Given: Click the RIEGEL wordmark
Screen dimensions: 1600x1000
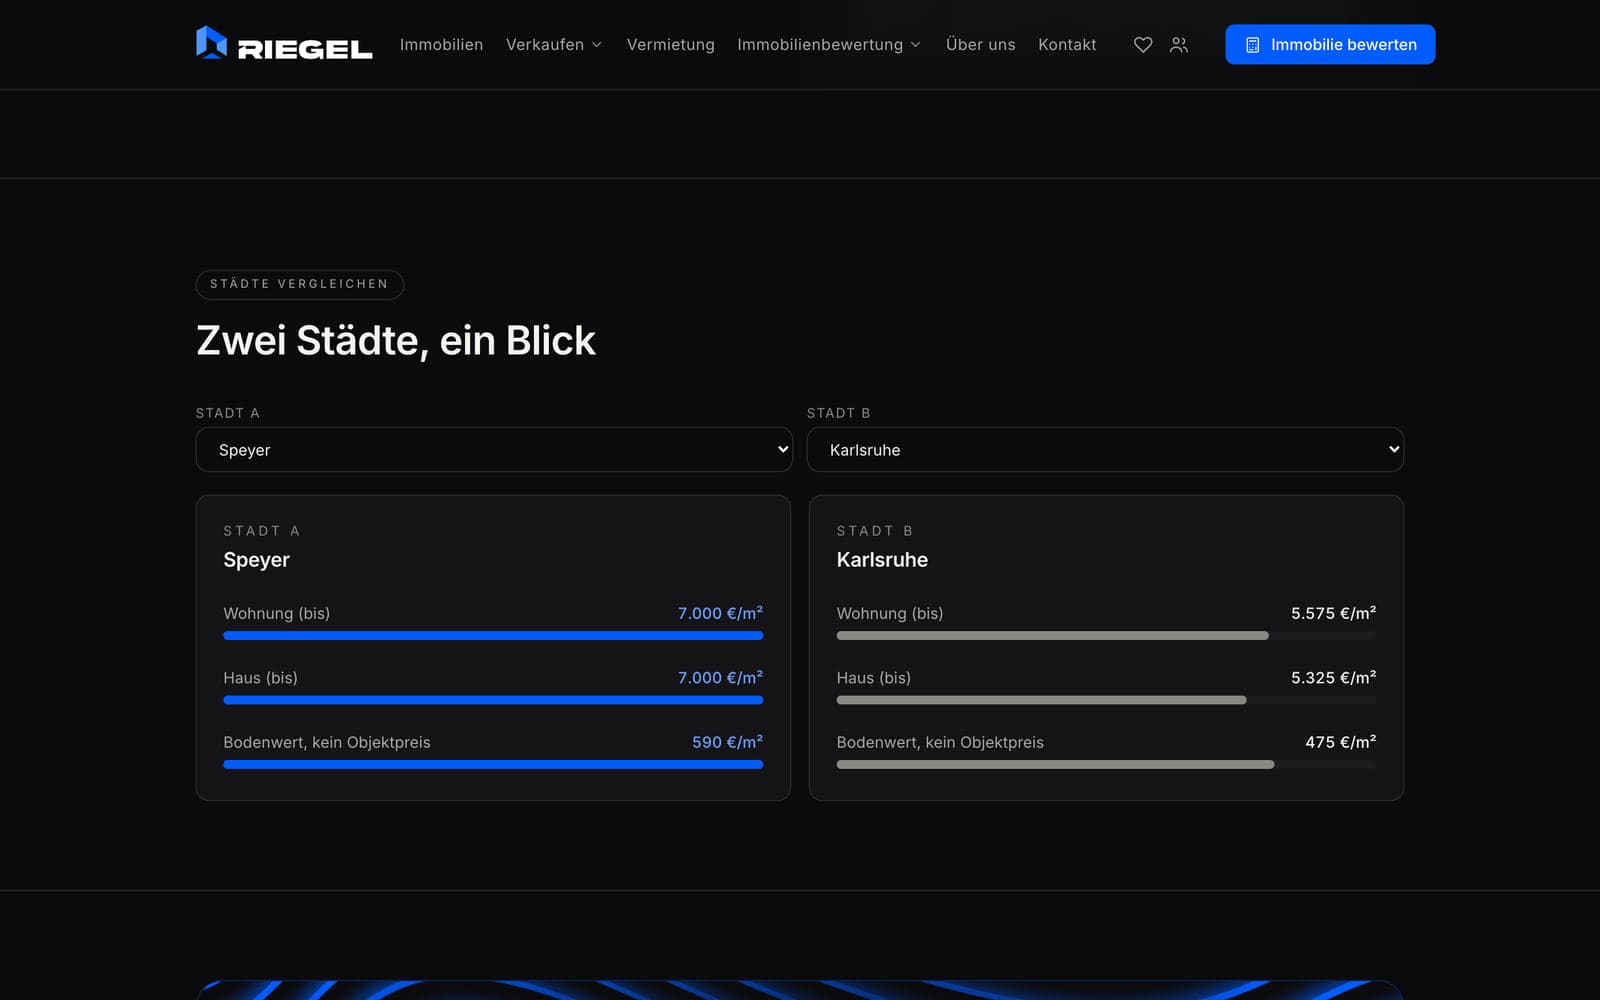Looking at the screenshot, I should [x=305, y=49].
